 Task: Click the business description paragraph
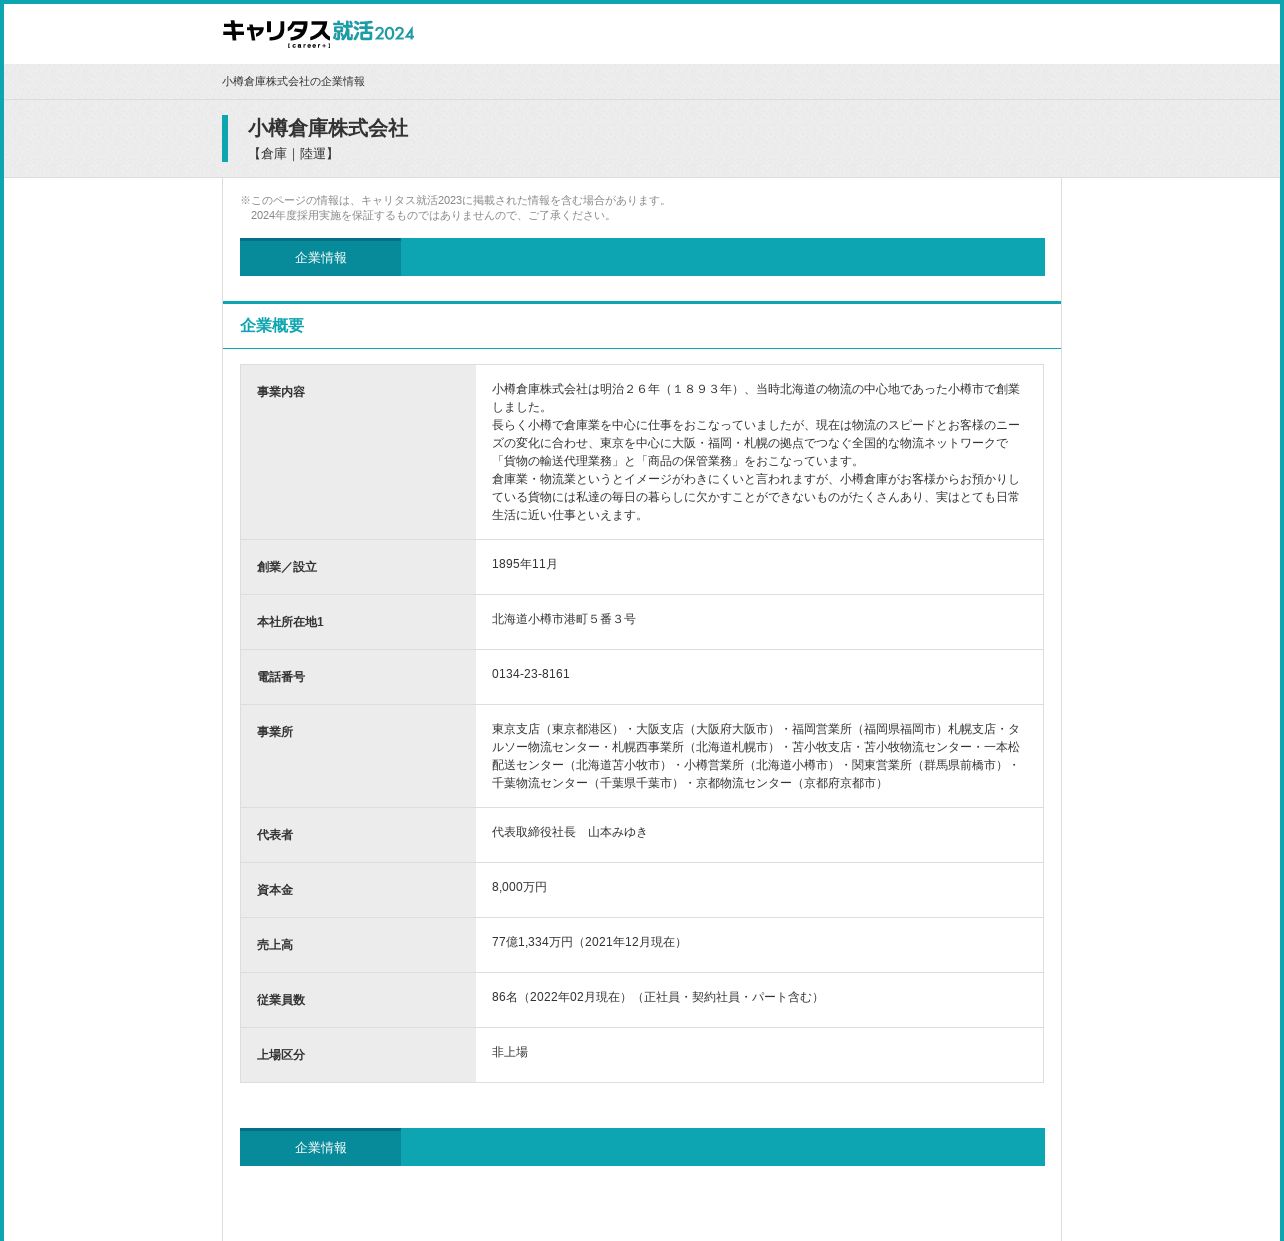[756, 452]
